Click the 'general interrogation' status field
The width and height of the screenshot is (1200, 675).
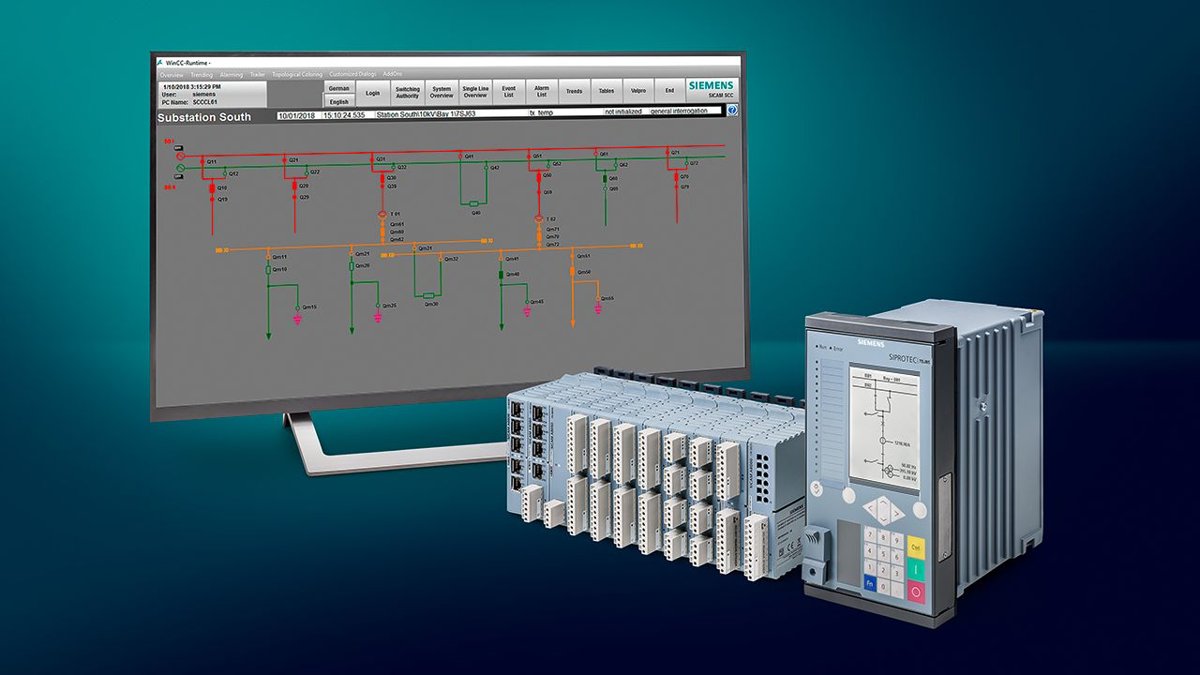pos(679,111)
